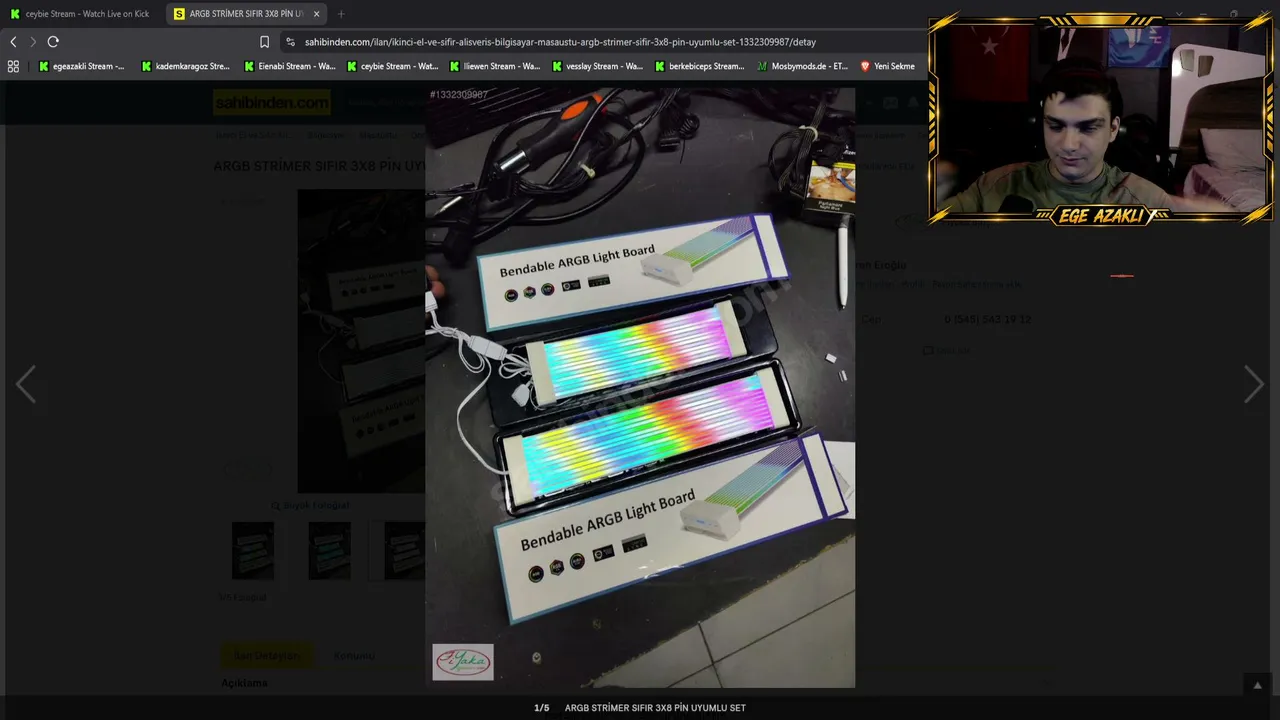Show the next photo in the gallery
Screen dimensions: 1280x720
point(1254,384)
